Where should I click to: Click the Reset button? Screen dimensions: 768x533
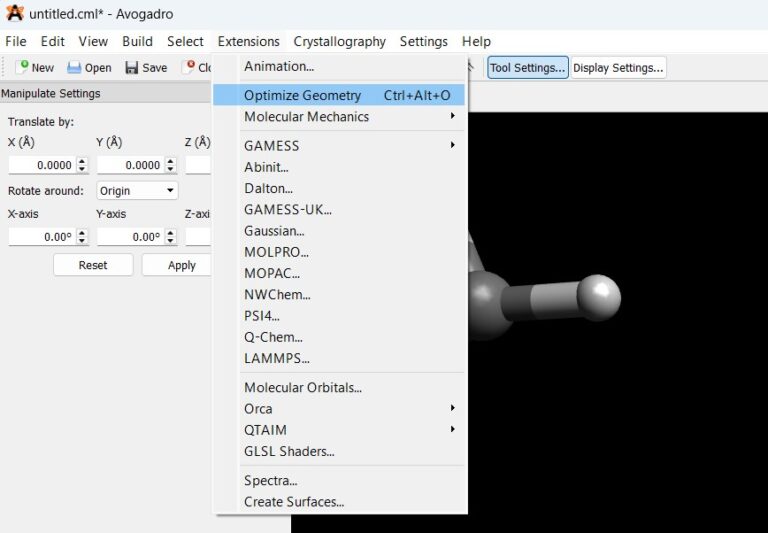[93, 265]
